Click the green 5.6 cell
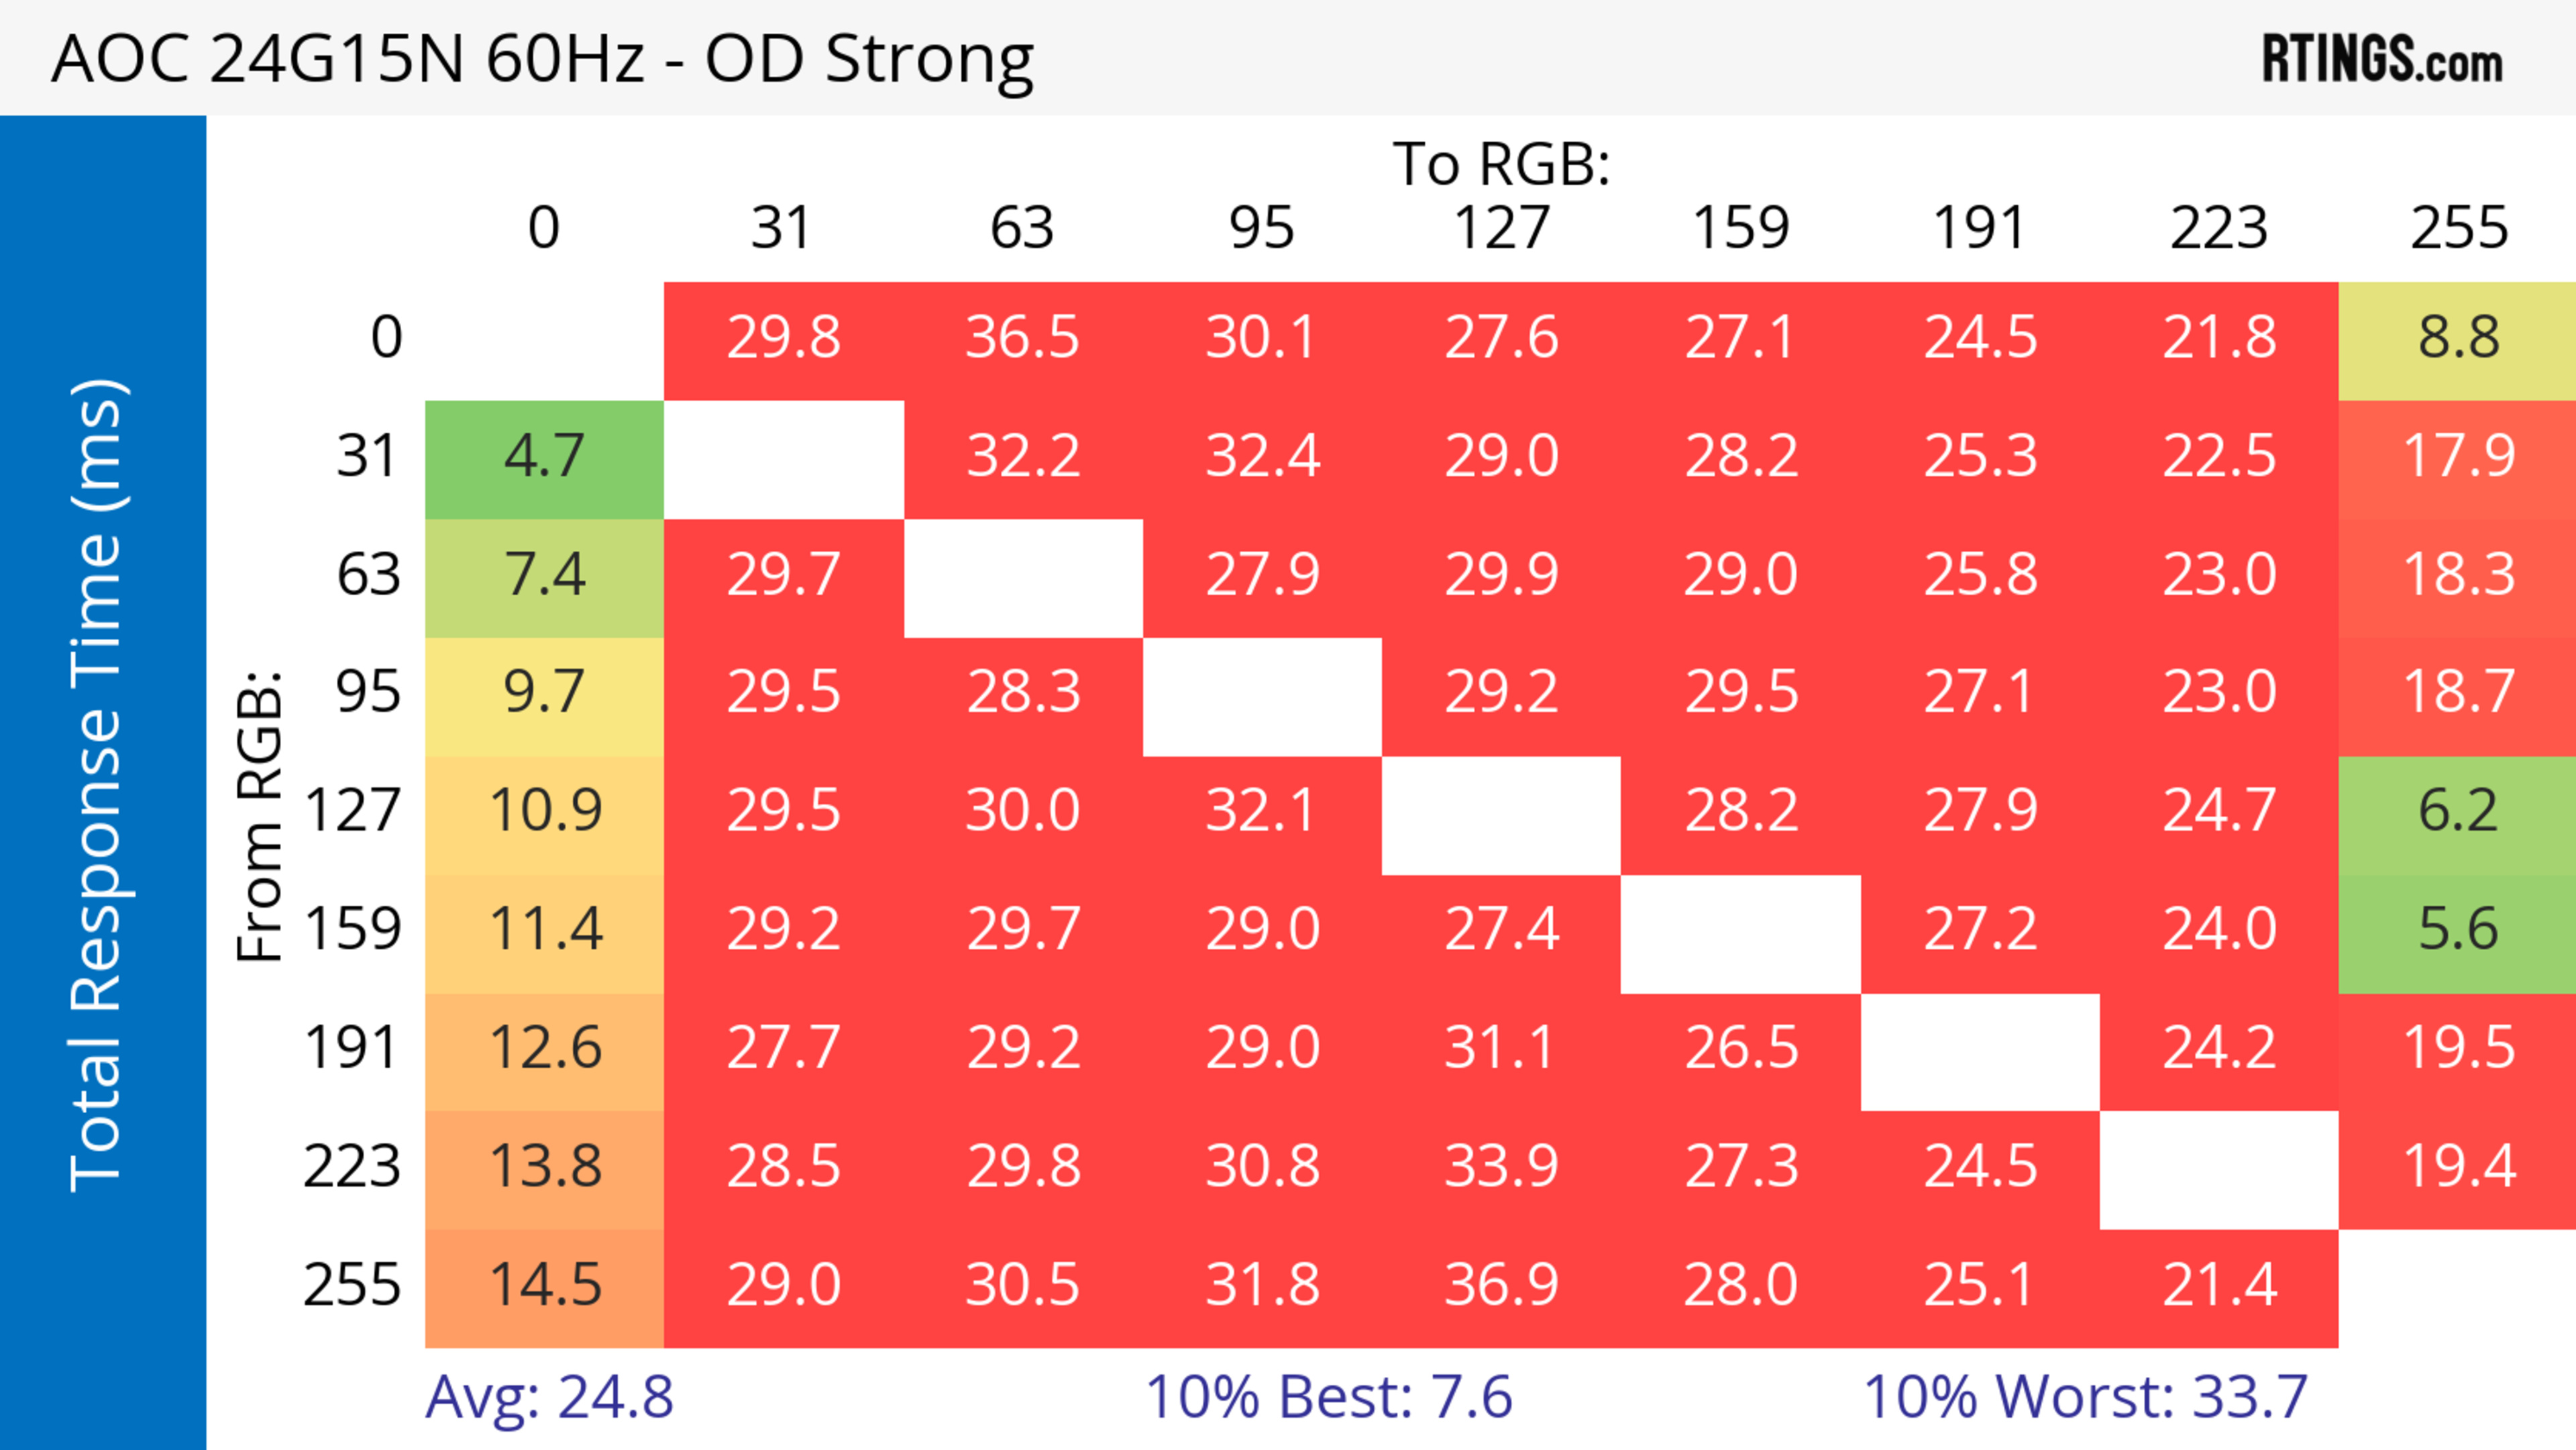Image resolution: width=2576 pixels, height=1450 pixels. pos(2458,929)
